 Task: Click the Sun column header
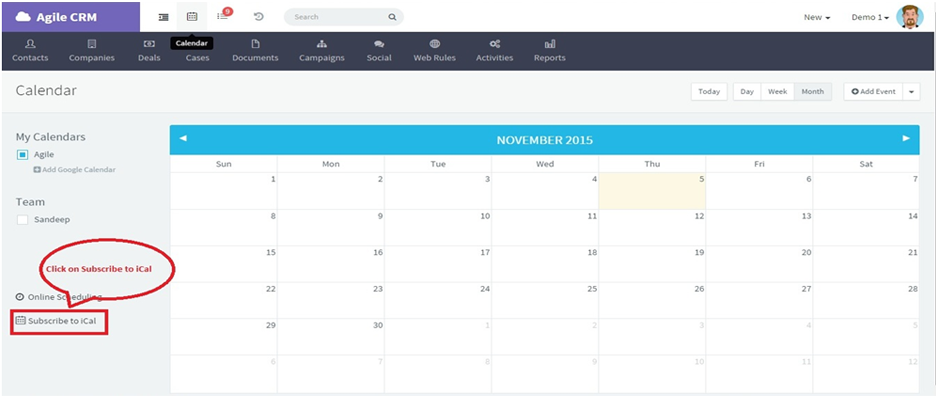coord(223,164)
